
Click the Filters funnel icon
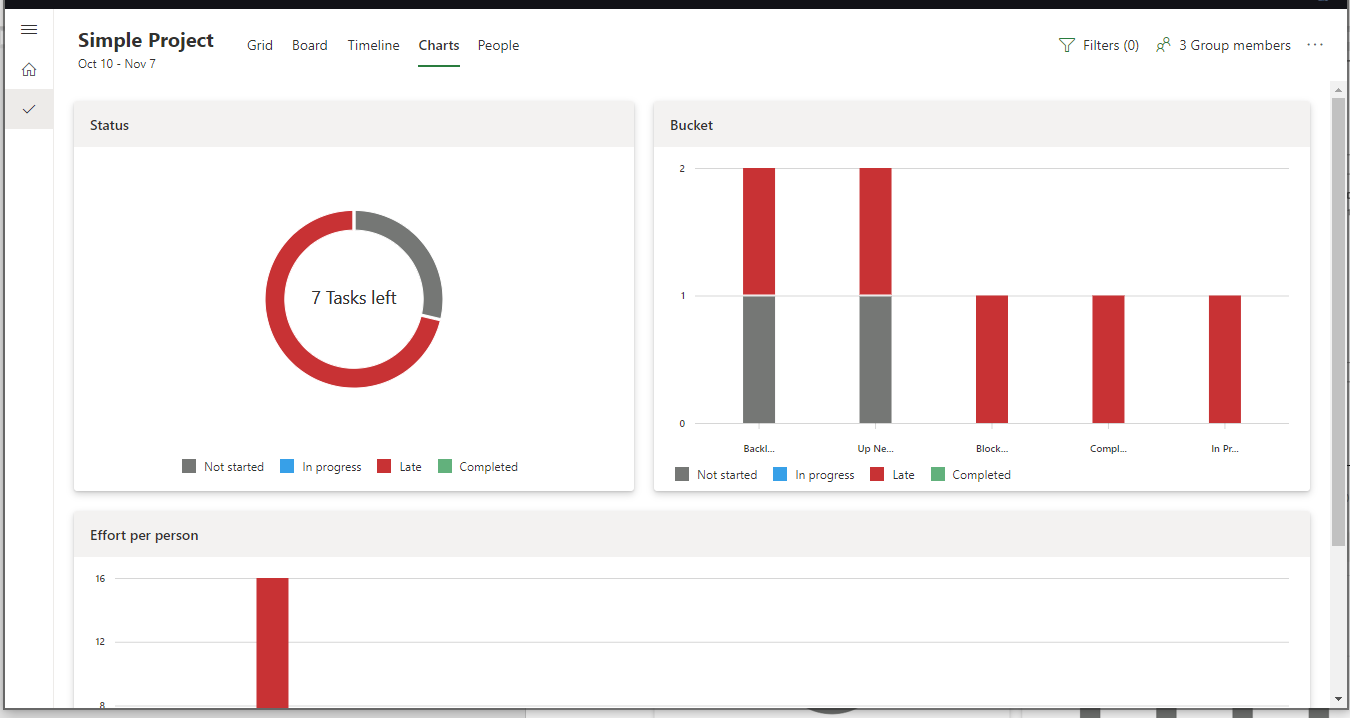tap(1067, 45)
